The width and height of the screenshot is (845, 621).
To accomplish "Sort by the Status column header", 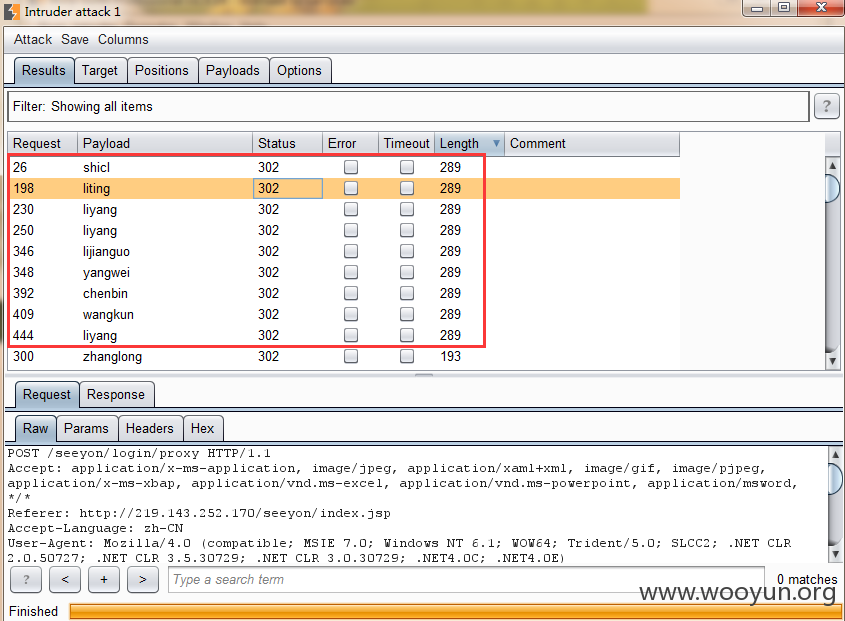I will pos(287,143).
